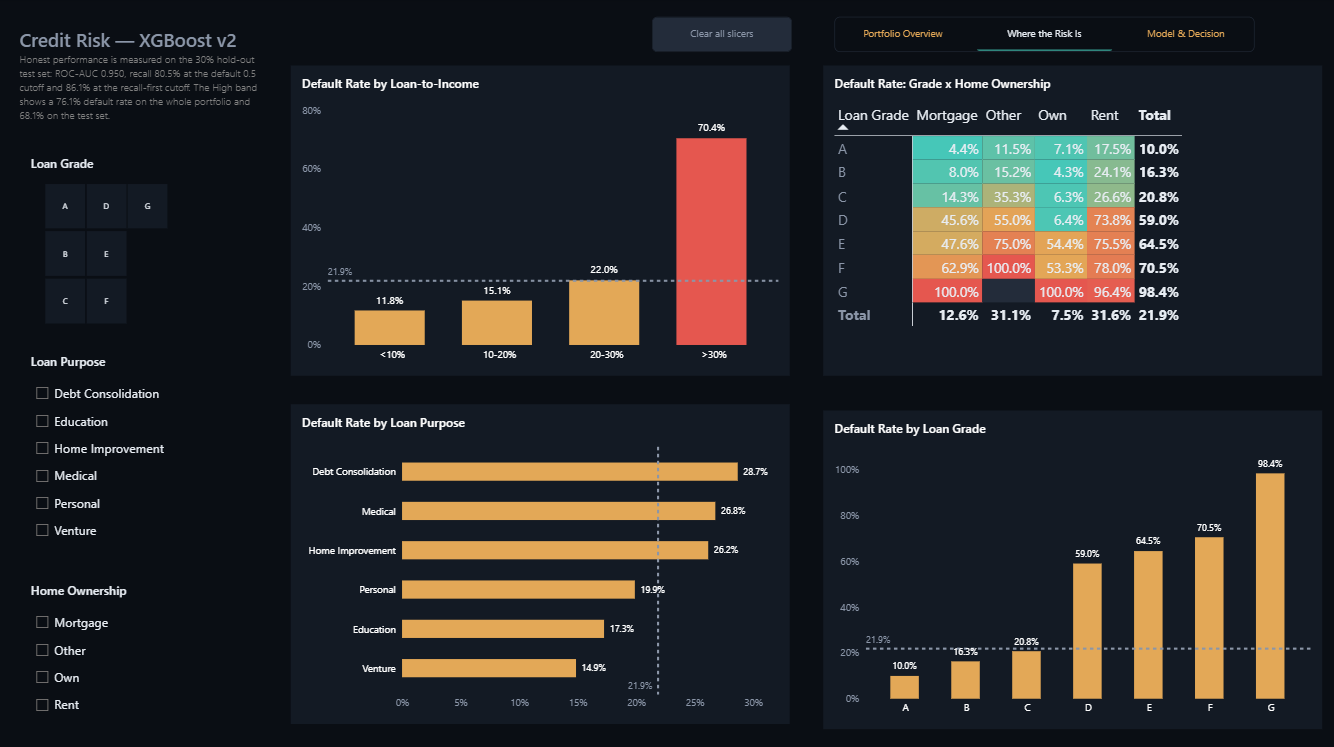The height and width of the screenshot is (747, 1334).
Task: Enable the Medical purpose checkbox
Action: 42,476
